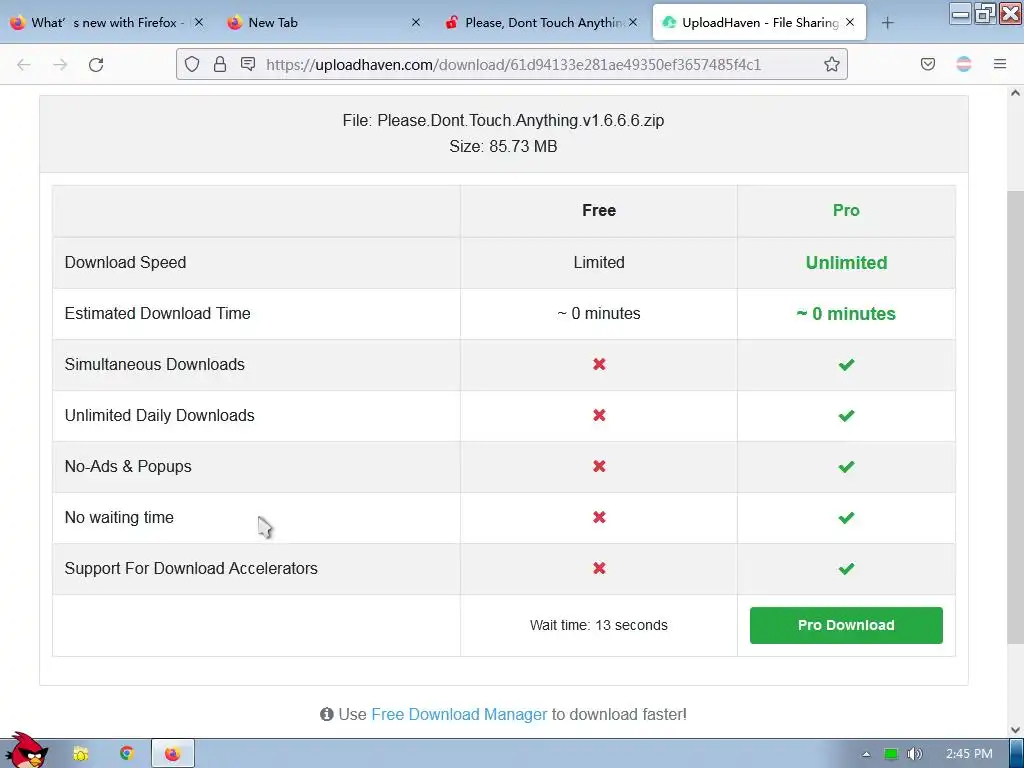Click the green Unlimited speed value
Viewport: 1024px width, 768px height.
tap(846, 263)
